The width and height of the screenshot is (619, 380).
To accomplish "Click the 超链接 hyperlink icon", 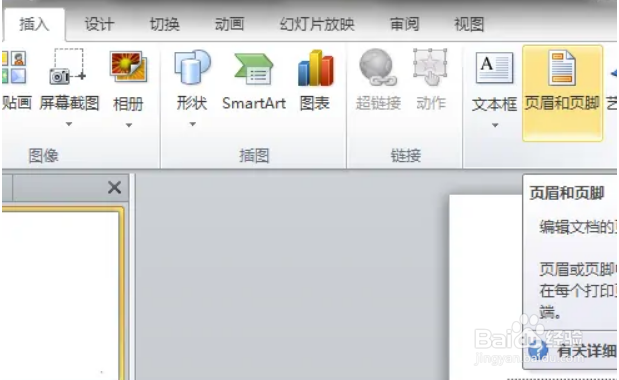I will tap(378, 67).
